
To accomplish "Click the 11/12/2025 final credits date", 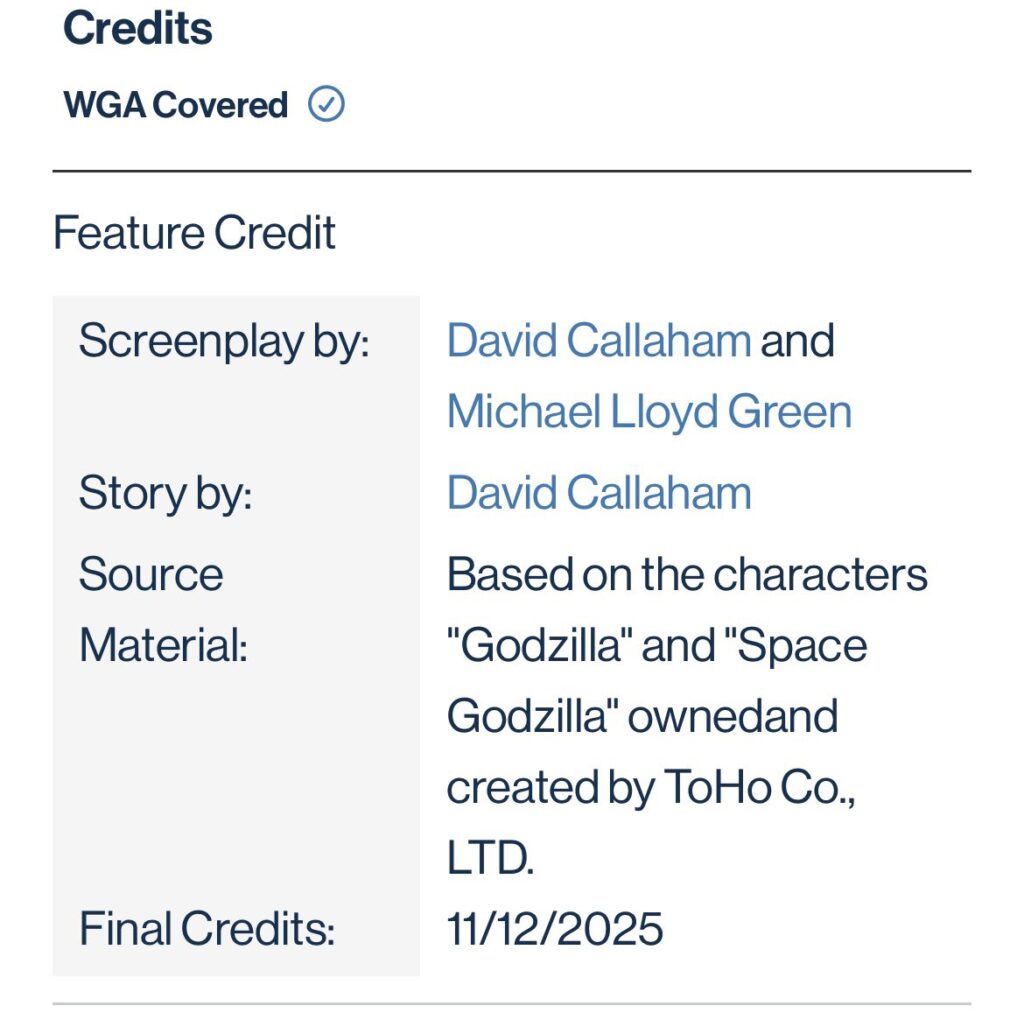I will point(554,929).
